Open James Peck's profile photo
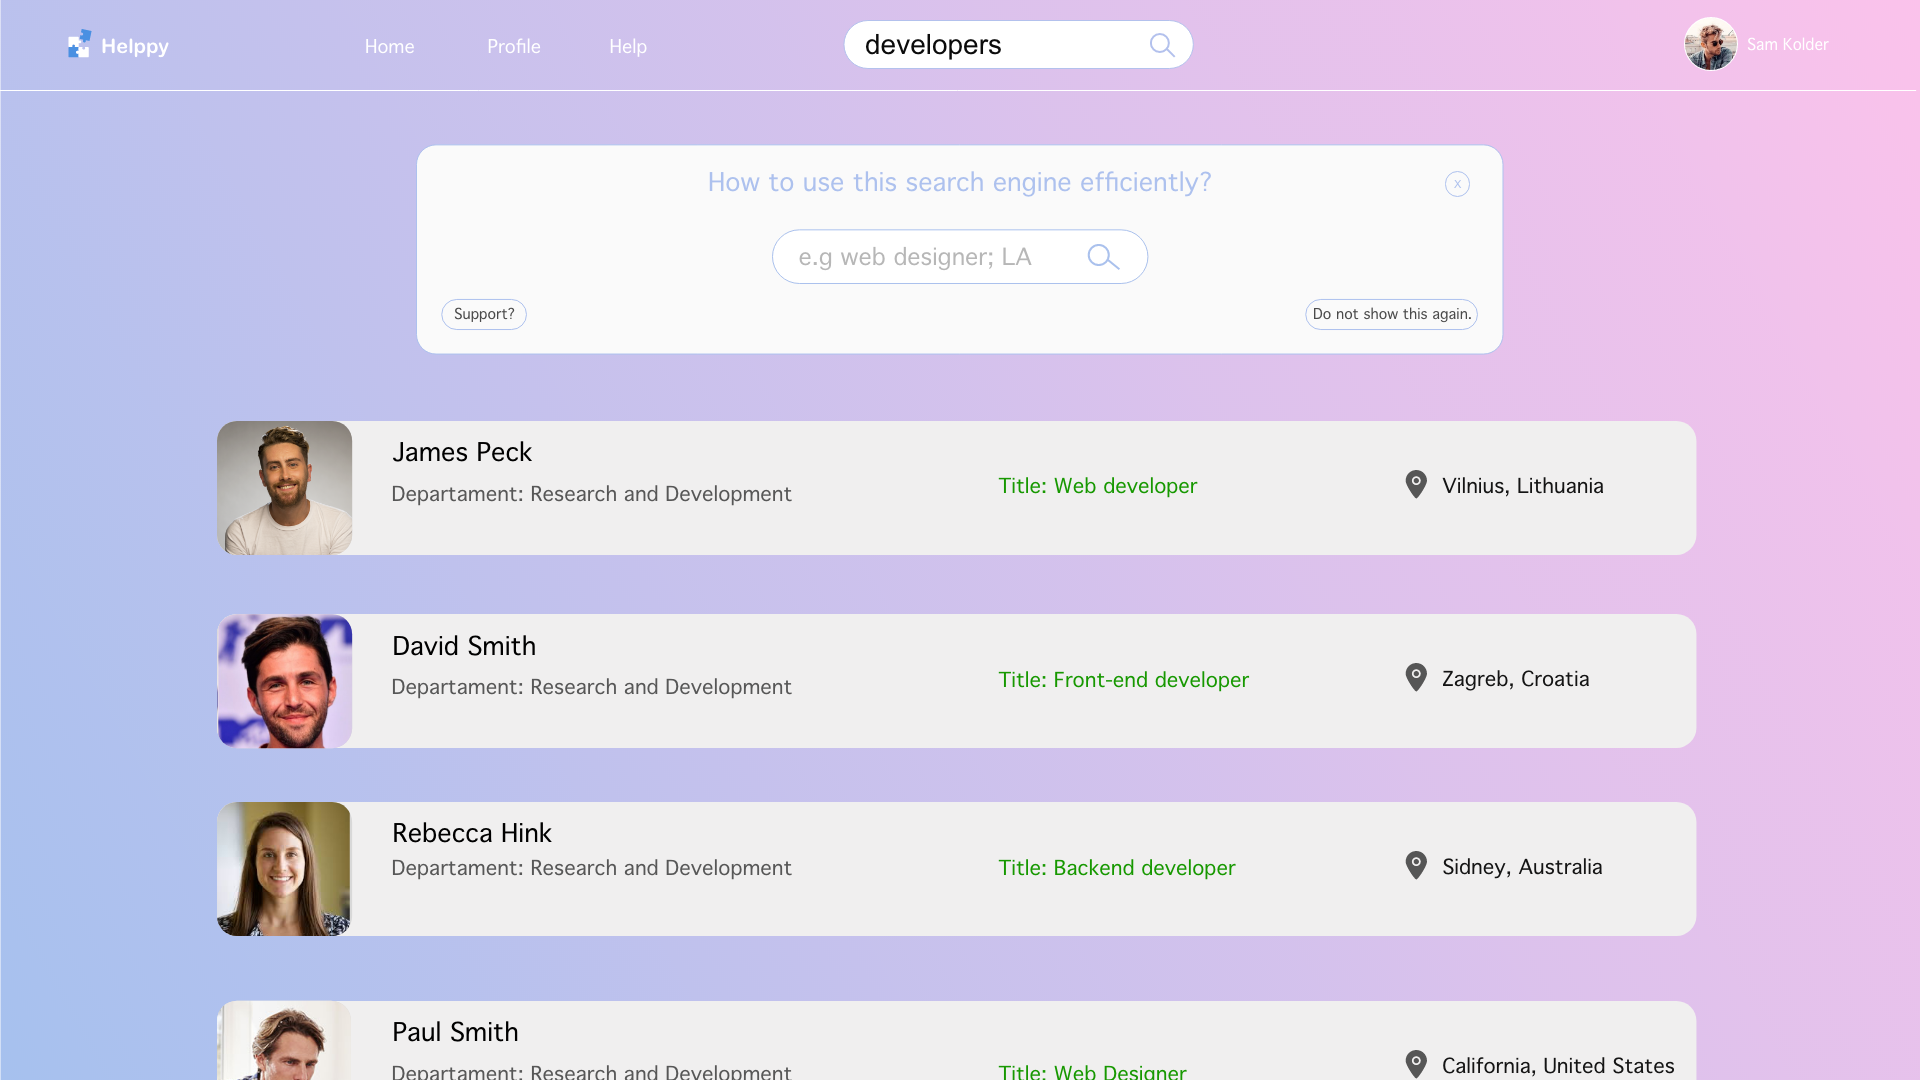The height and width of the screenshot is (1080, 1920). click(x=285, y=488)
